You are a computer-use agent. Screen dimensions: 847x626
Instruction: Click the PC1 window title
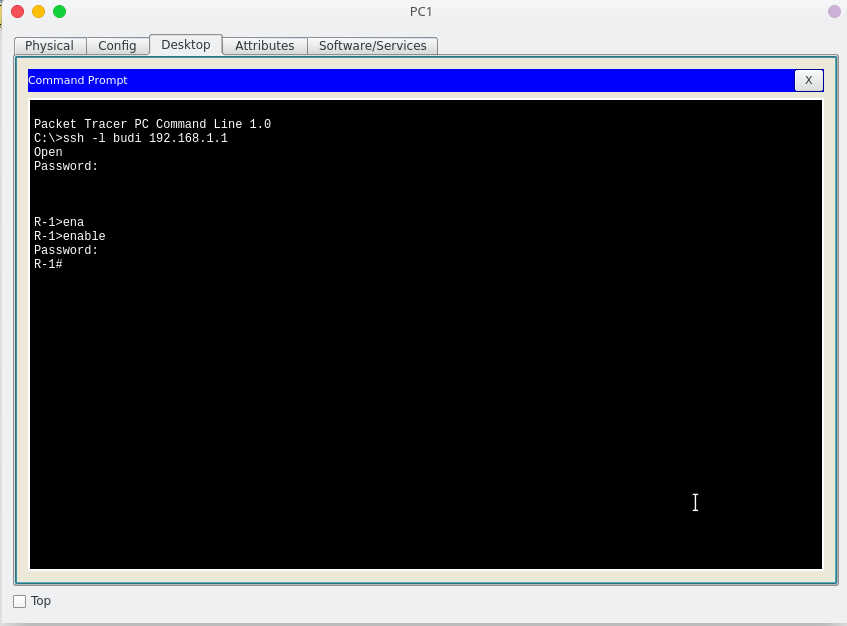pyautogui.click(x=421, y=12)
